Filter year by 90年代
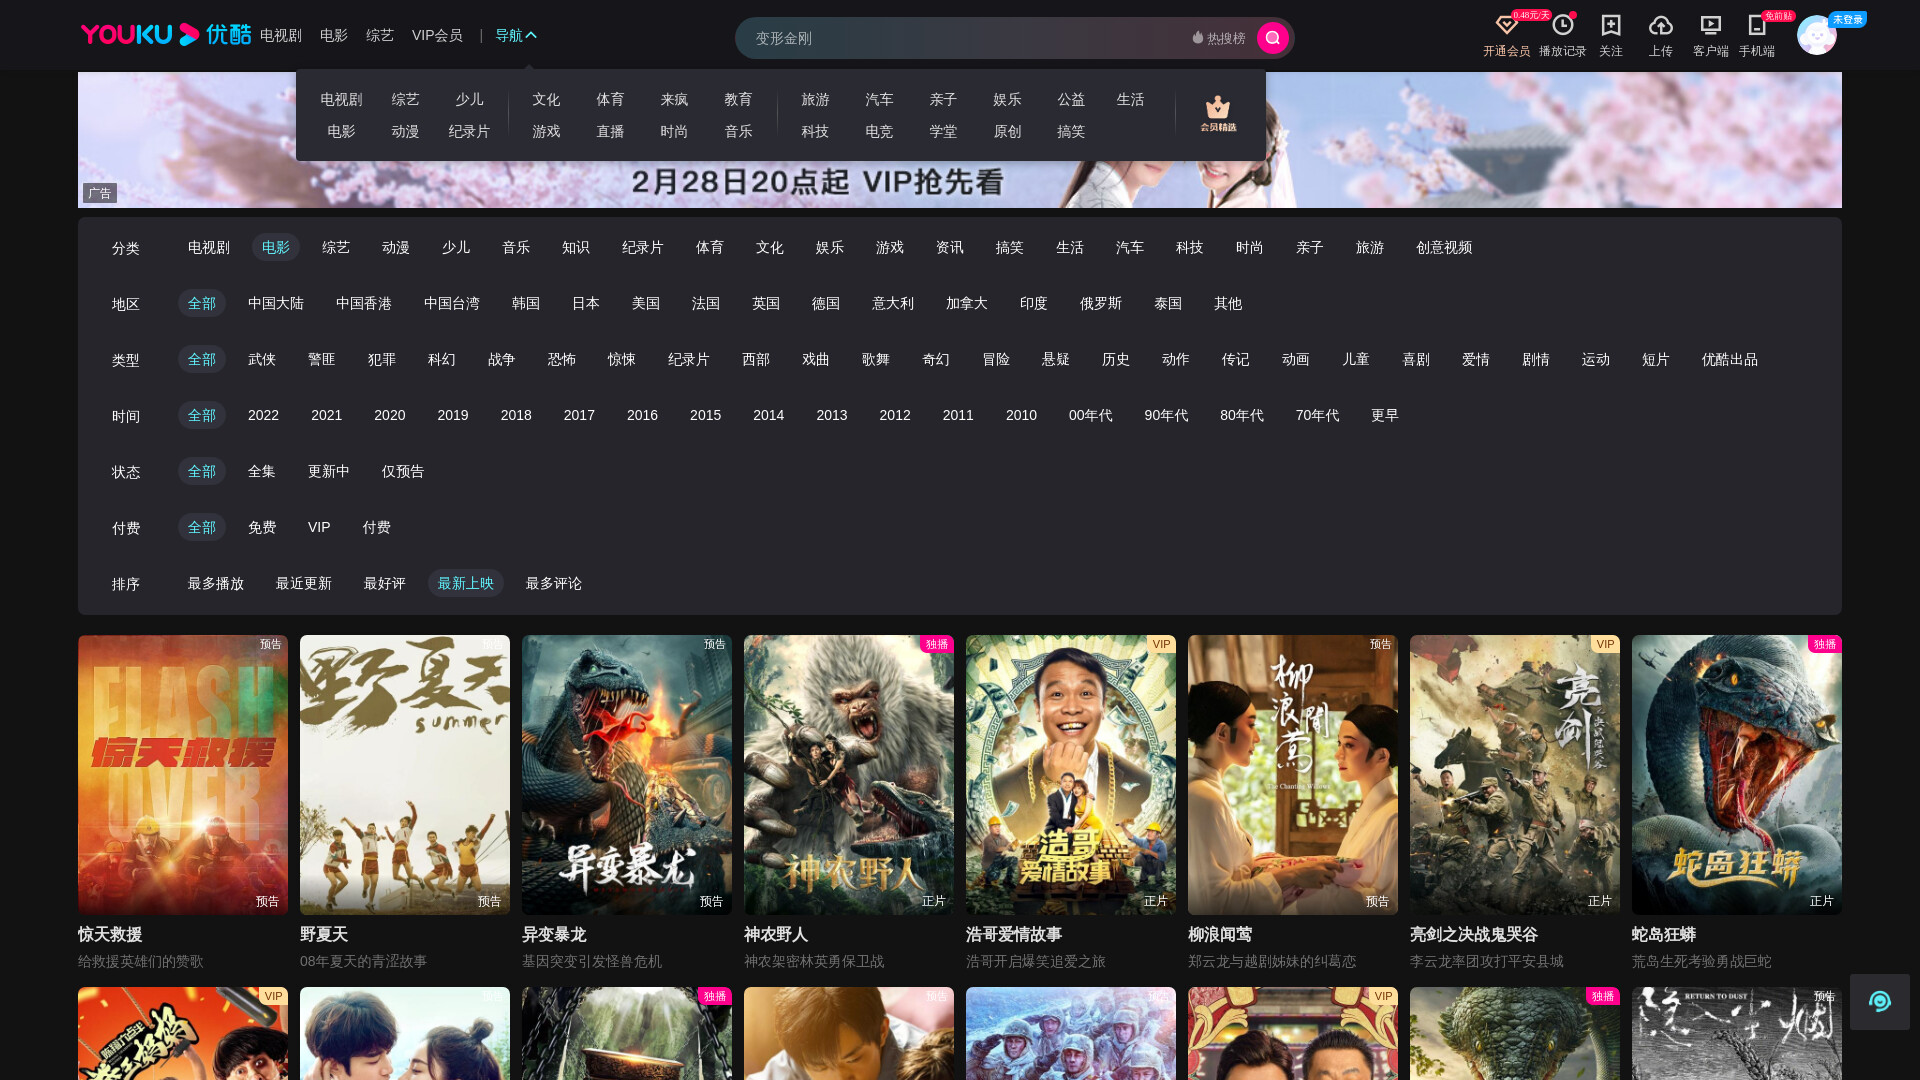 click(x=1166, y=415)
